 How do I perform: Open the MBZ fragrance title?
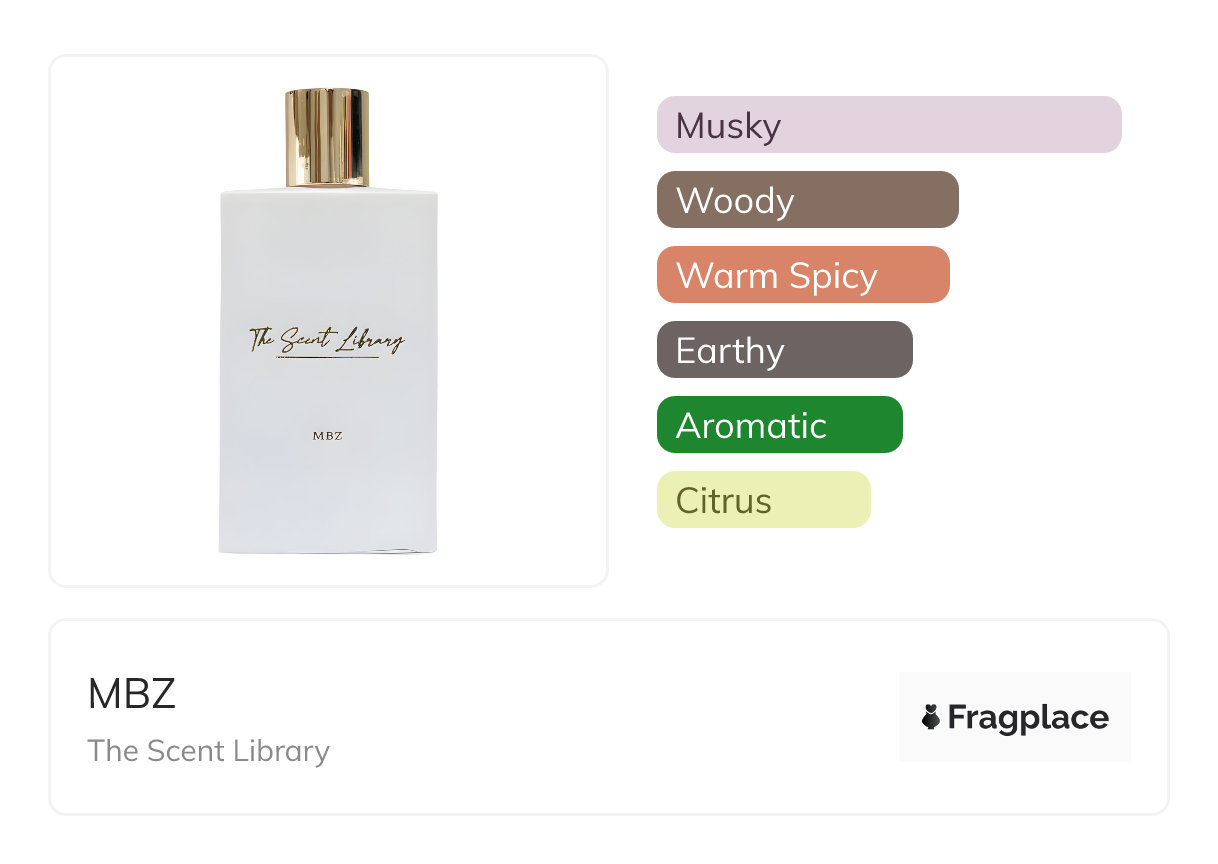(x=132, y=694)
